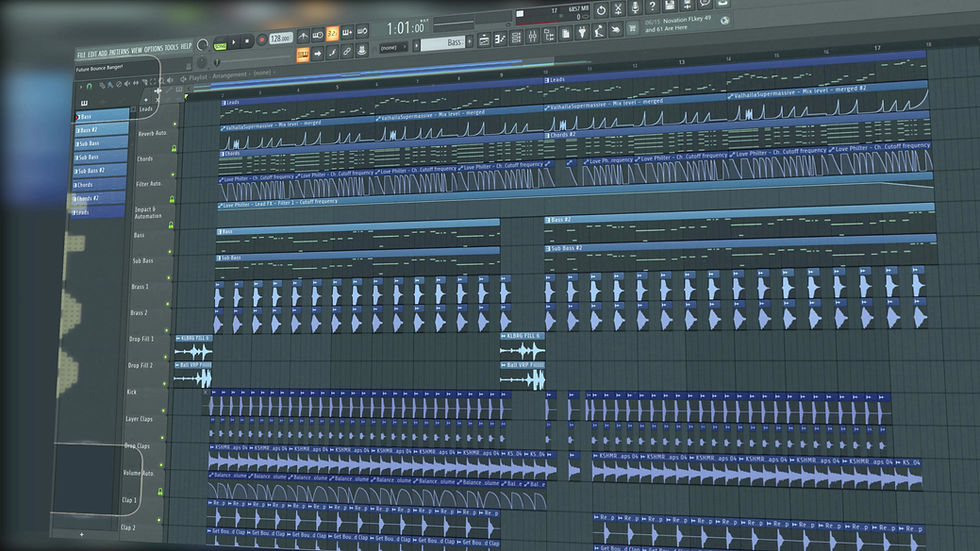Open the Channel rack icon
980x551 pixels.
[x=516, y=38]
